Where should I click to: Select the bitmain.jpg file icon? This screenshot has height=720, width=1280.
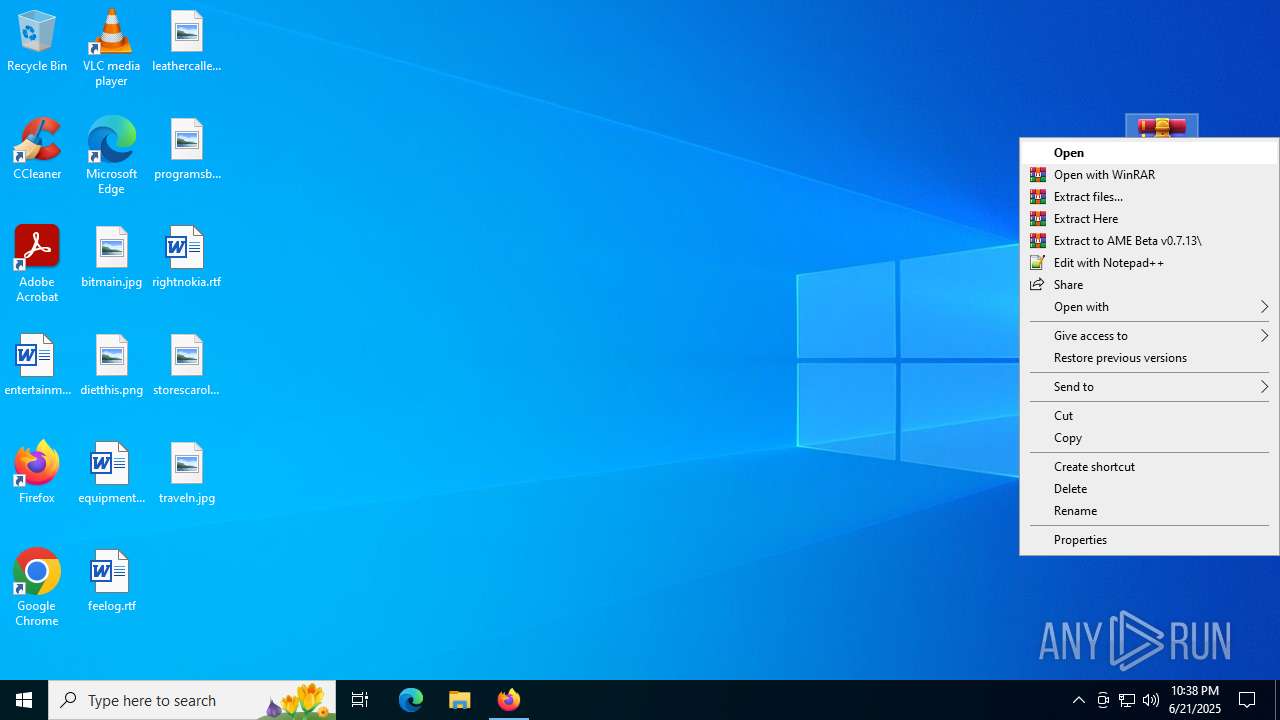pos(111,257)
